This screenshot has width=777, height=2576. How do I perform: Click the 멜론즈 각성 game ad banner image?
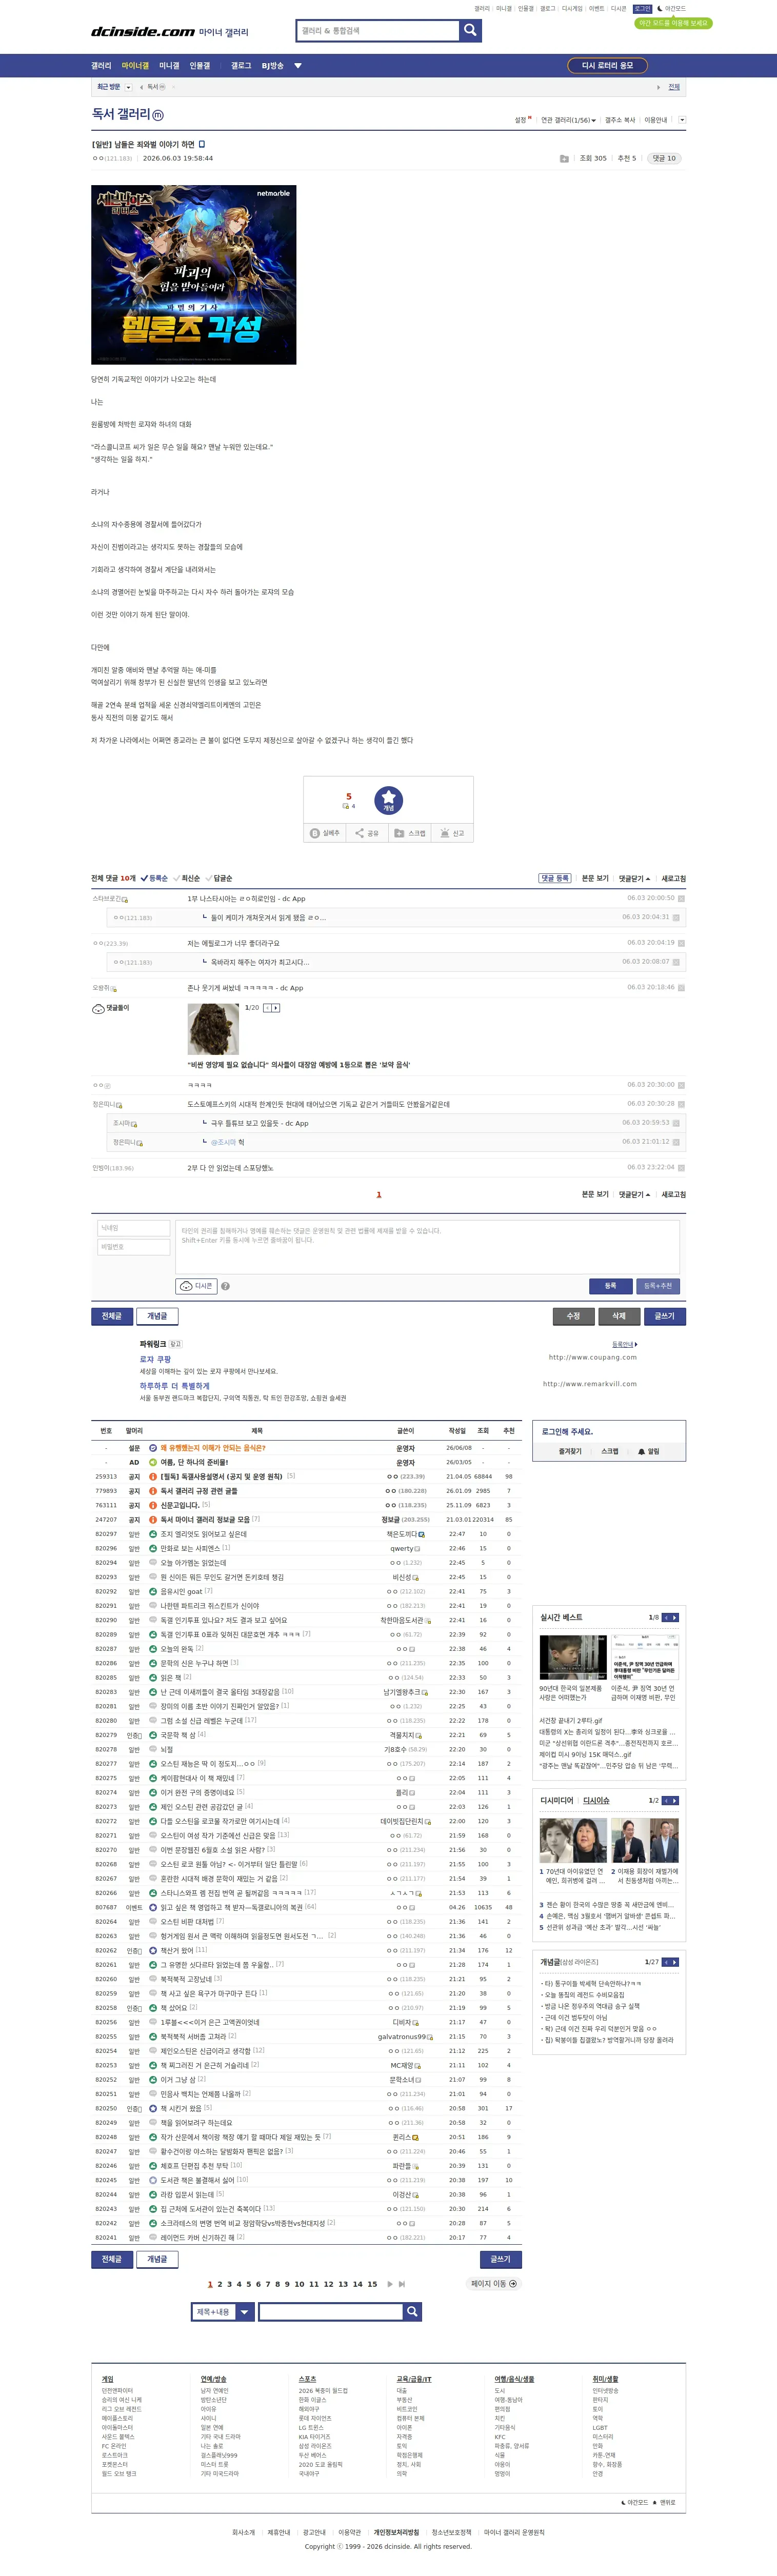tap(194, 274)
